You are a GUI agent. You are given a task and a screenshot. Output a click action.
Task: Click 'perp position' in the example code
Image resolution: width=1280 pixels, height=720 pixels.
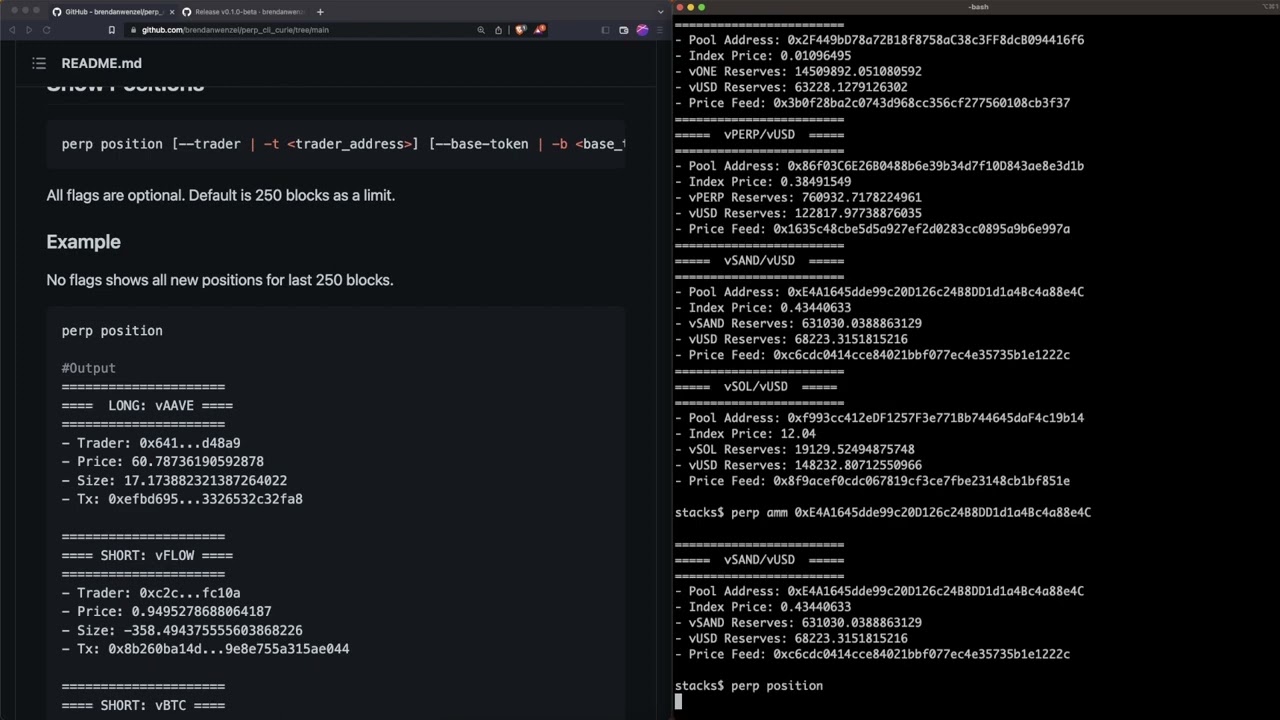[111, 331]
